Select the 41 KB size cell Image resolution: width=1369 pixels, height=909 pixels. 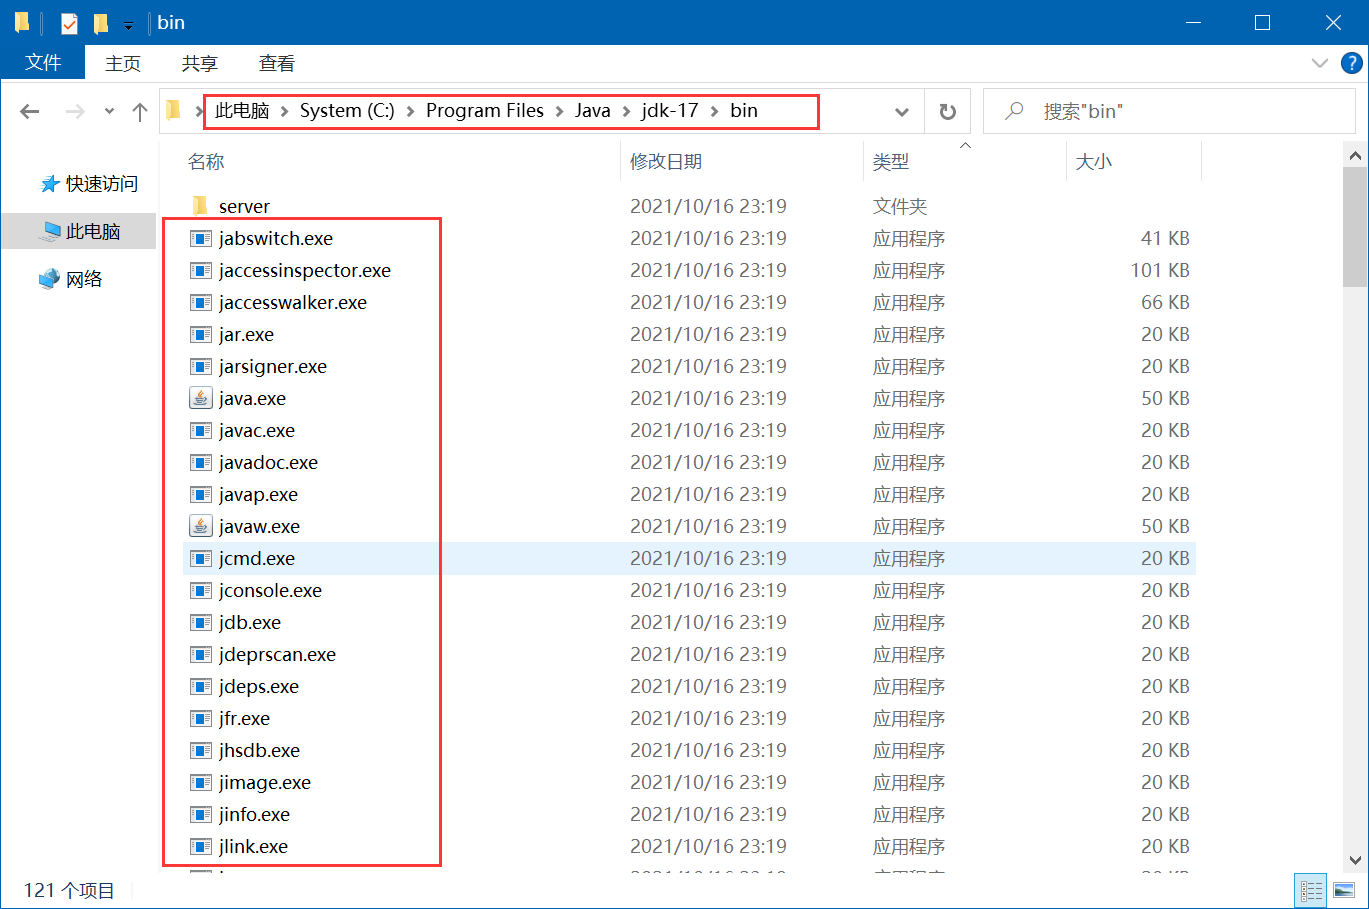click(x=1165, y=238)
